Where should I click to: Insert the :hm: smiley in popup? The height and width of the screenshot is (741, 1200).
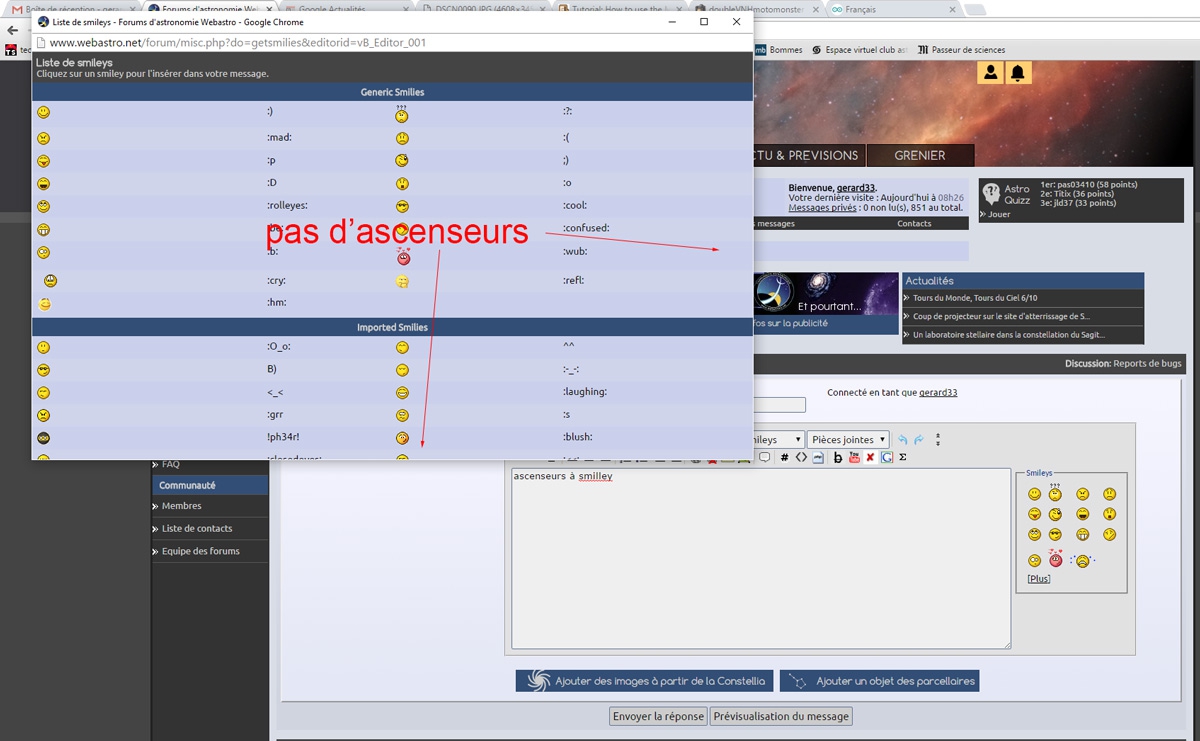[44, 303]
